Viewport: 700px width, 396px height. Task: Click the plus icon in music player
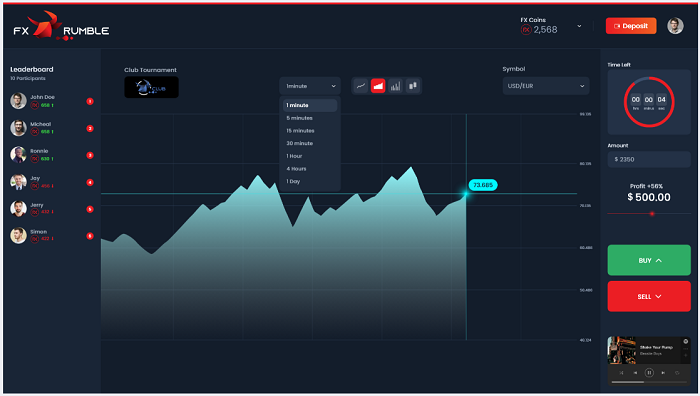[x=686, y=355]
